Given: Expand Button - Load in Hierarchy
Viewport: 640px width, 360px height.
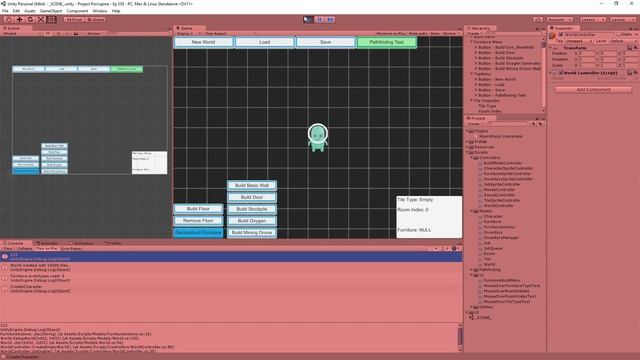Looking at the screenshot, I should click(x=476, y=84).
